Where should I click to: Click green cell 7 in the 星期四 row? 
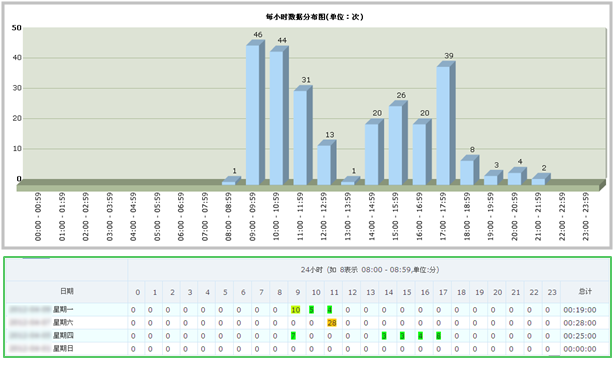point(293,336)
